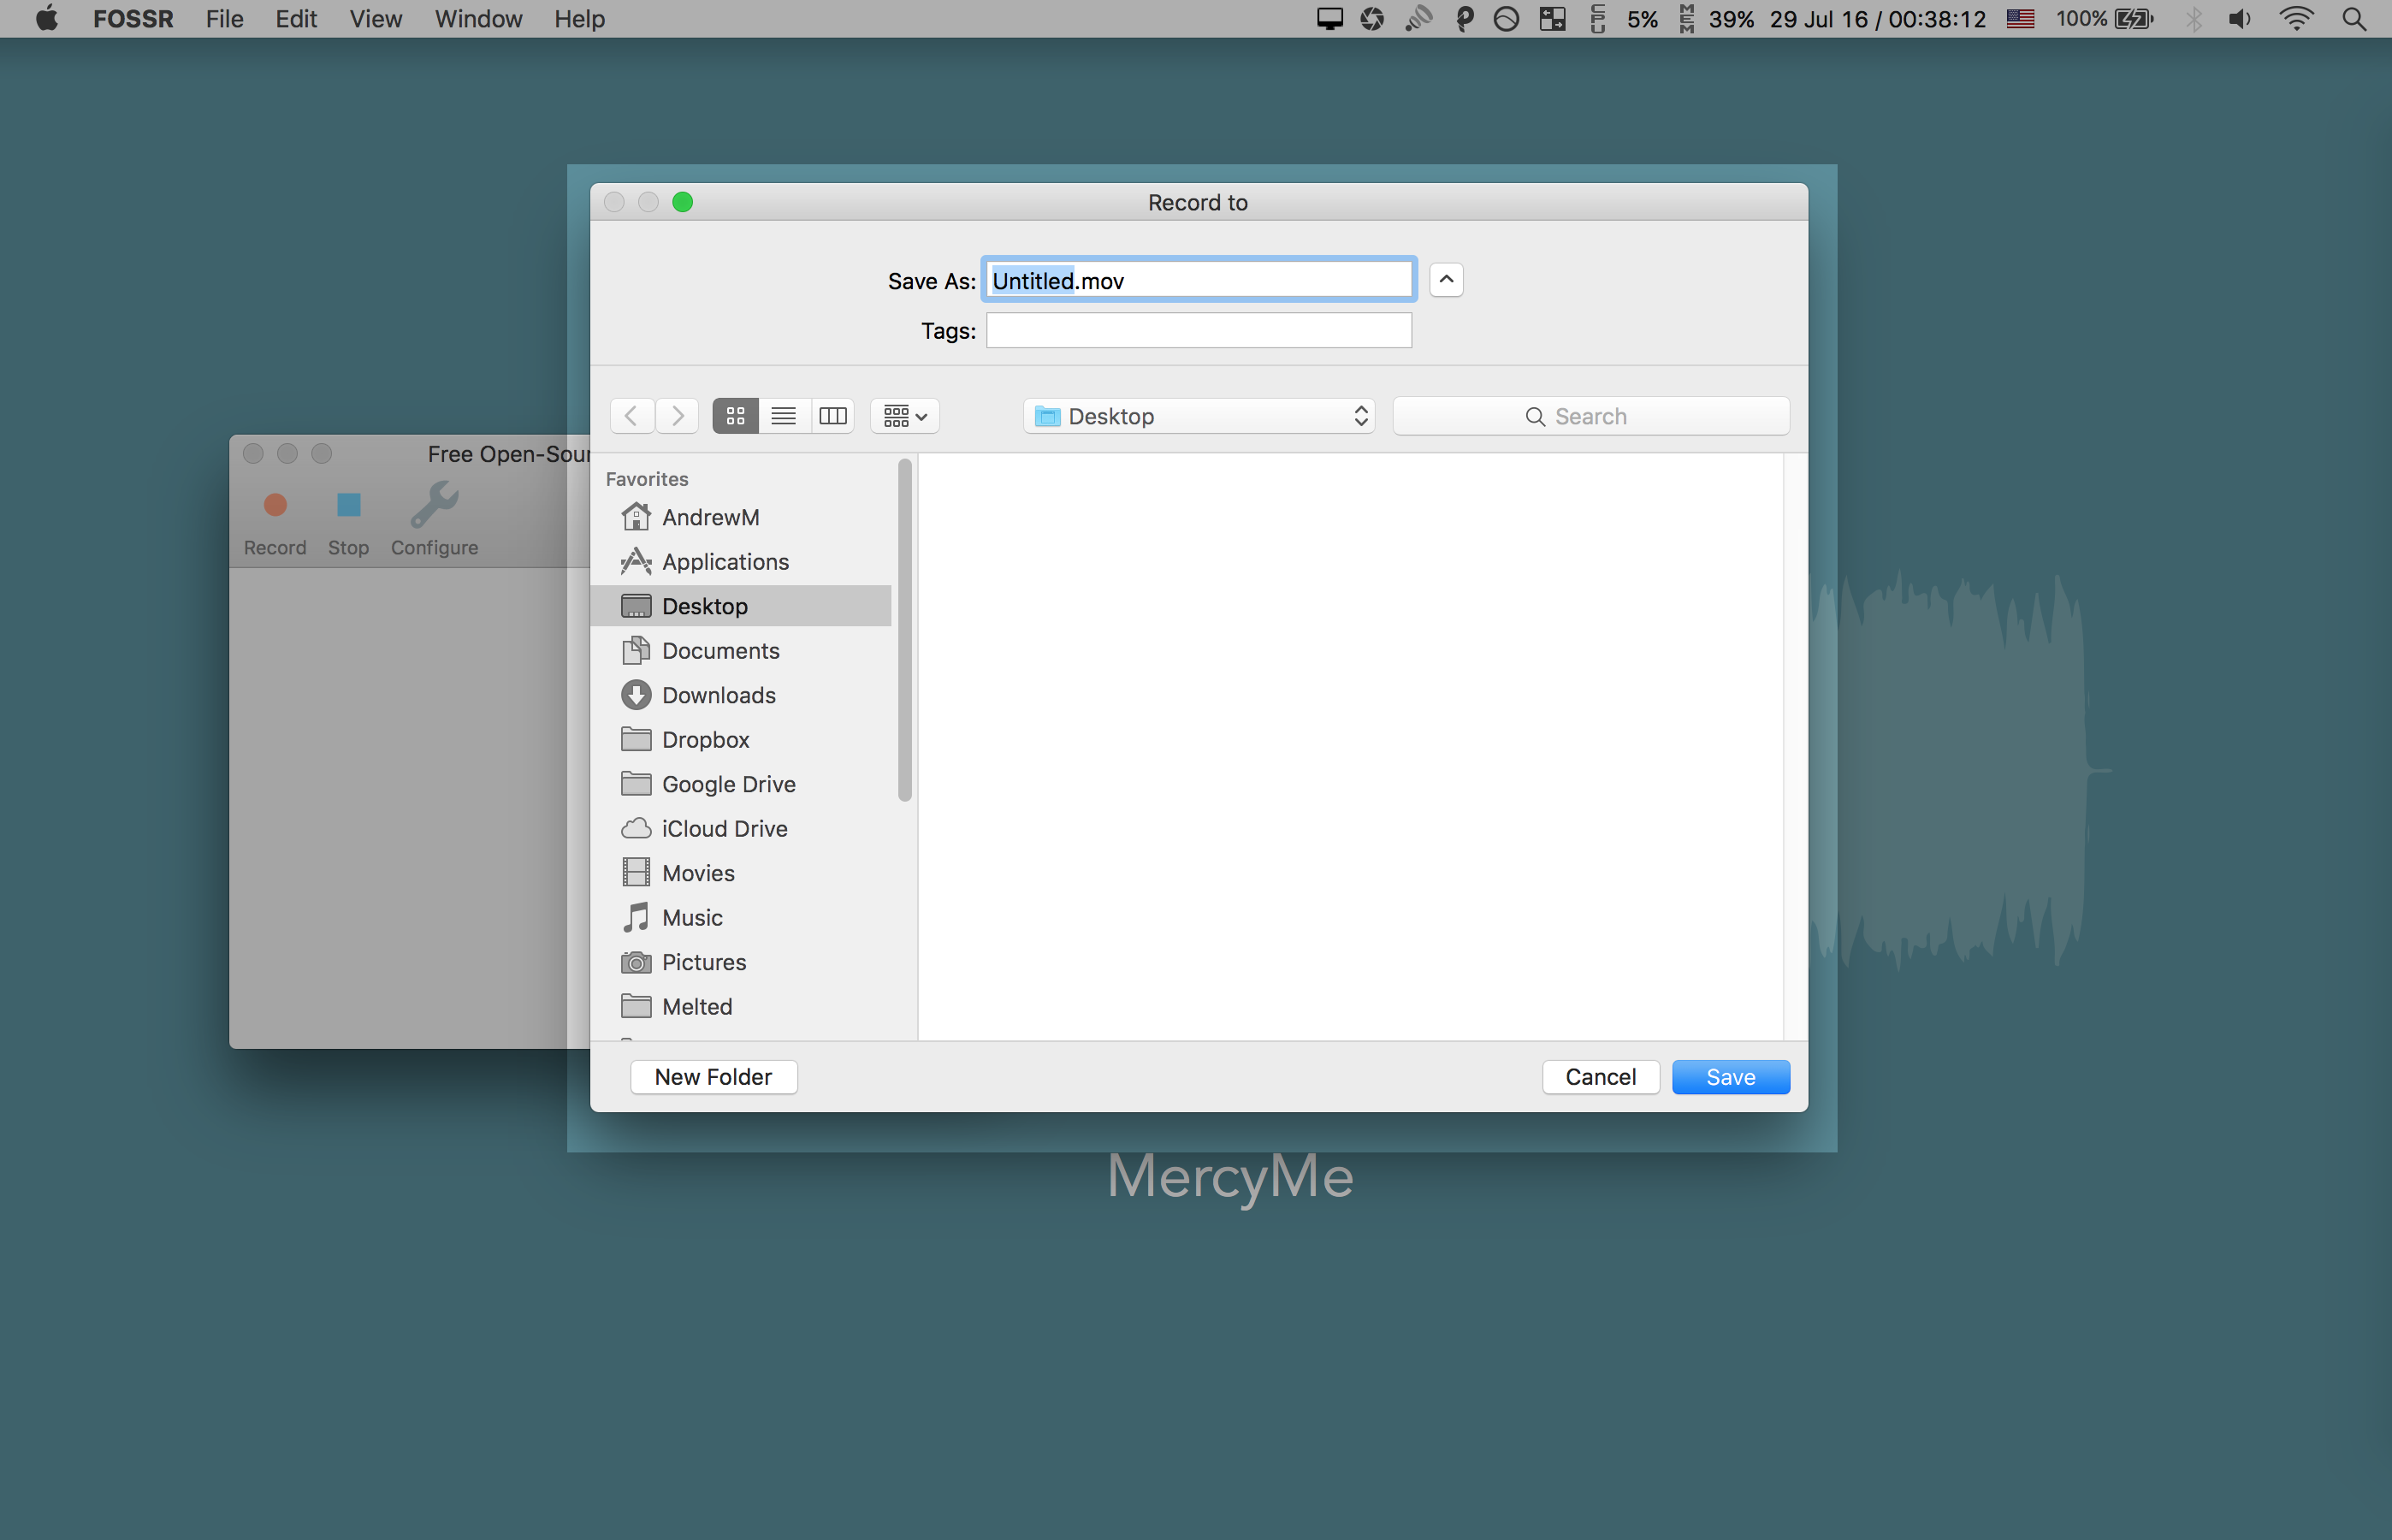Open the Window menu

478,19
